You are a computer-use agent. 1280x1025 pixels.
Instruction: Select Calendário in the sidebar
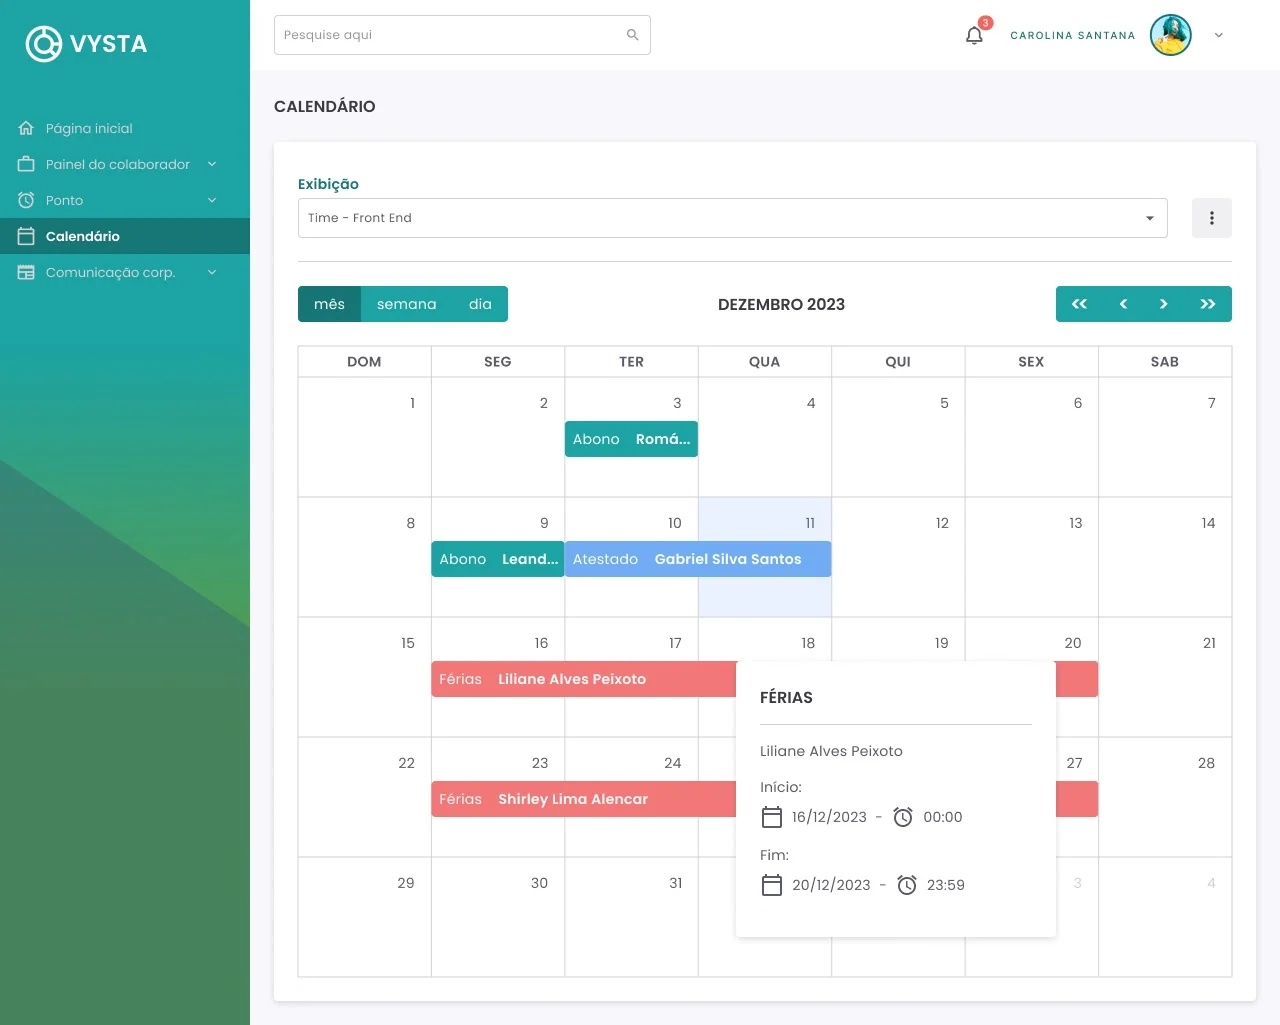(x=125, y=236)
